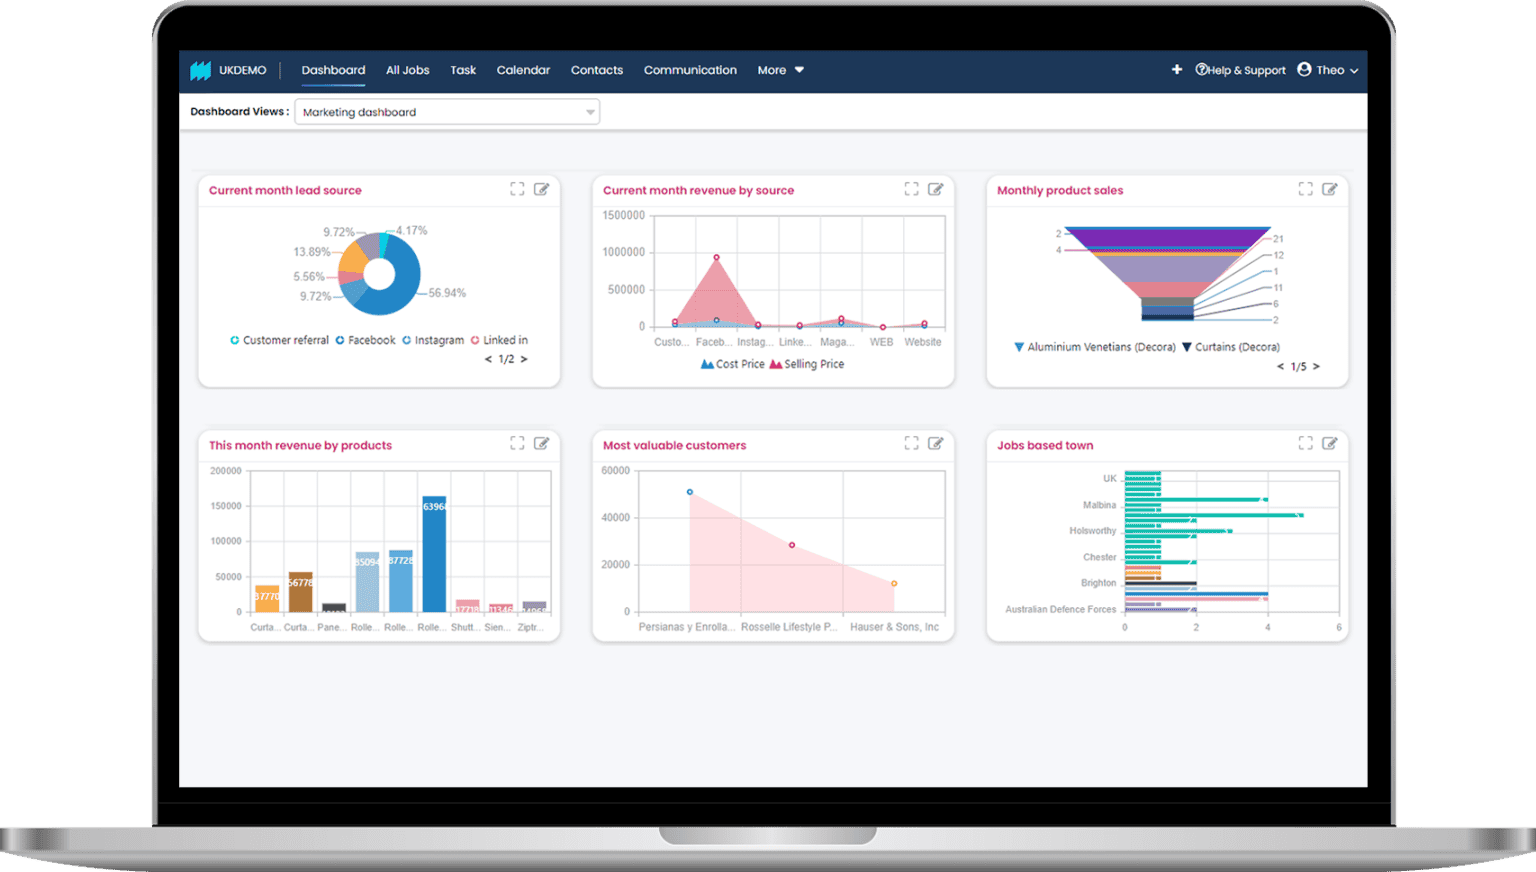
Task: Open Help & Support via the question mark icon
Action: (1200, 69)
